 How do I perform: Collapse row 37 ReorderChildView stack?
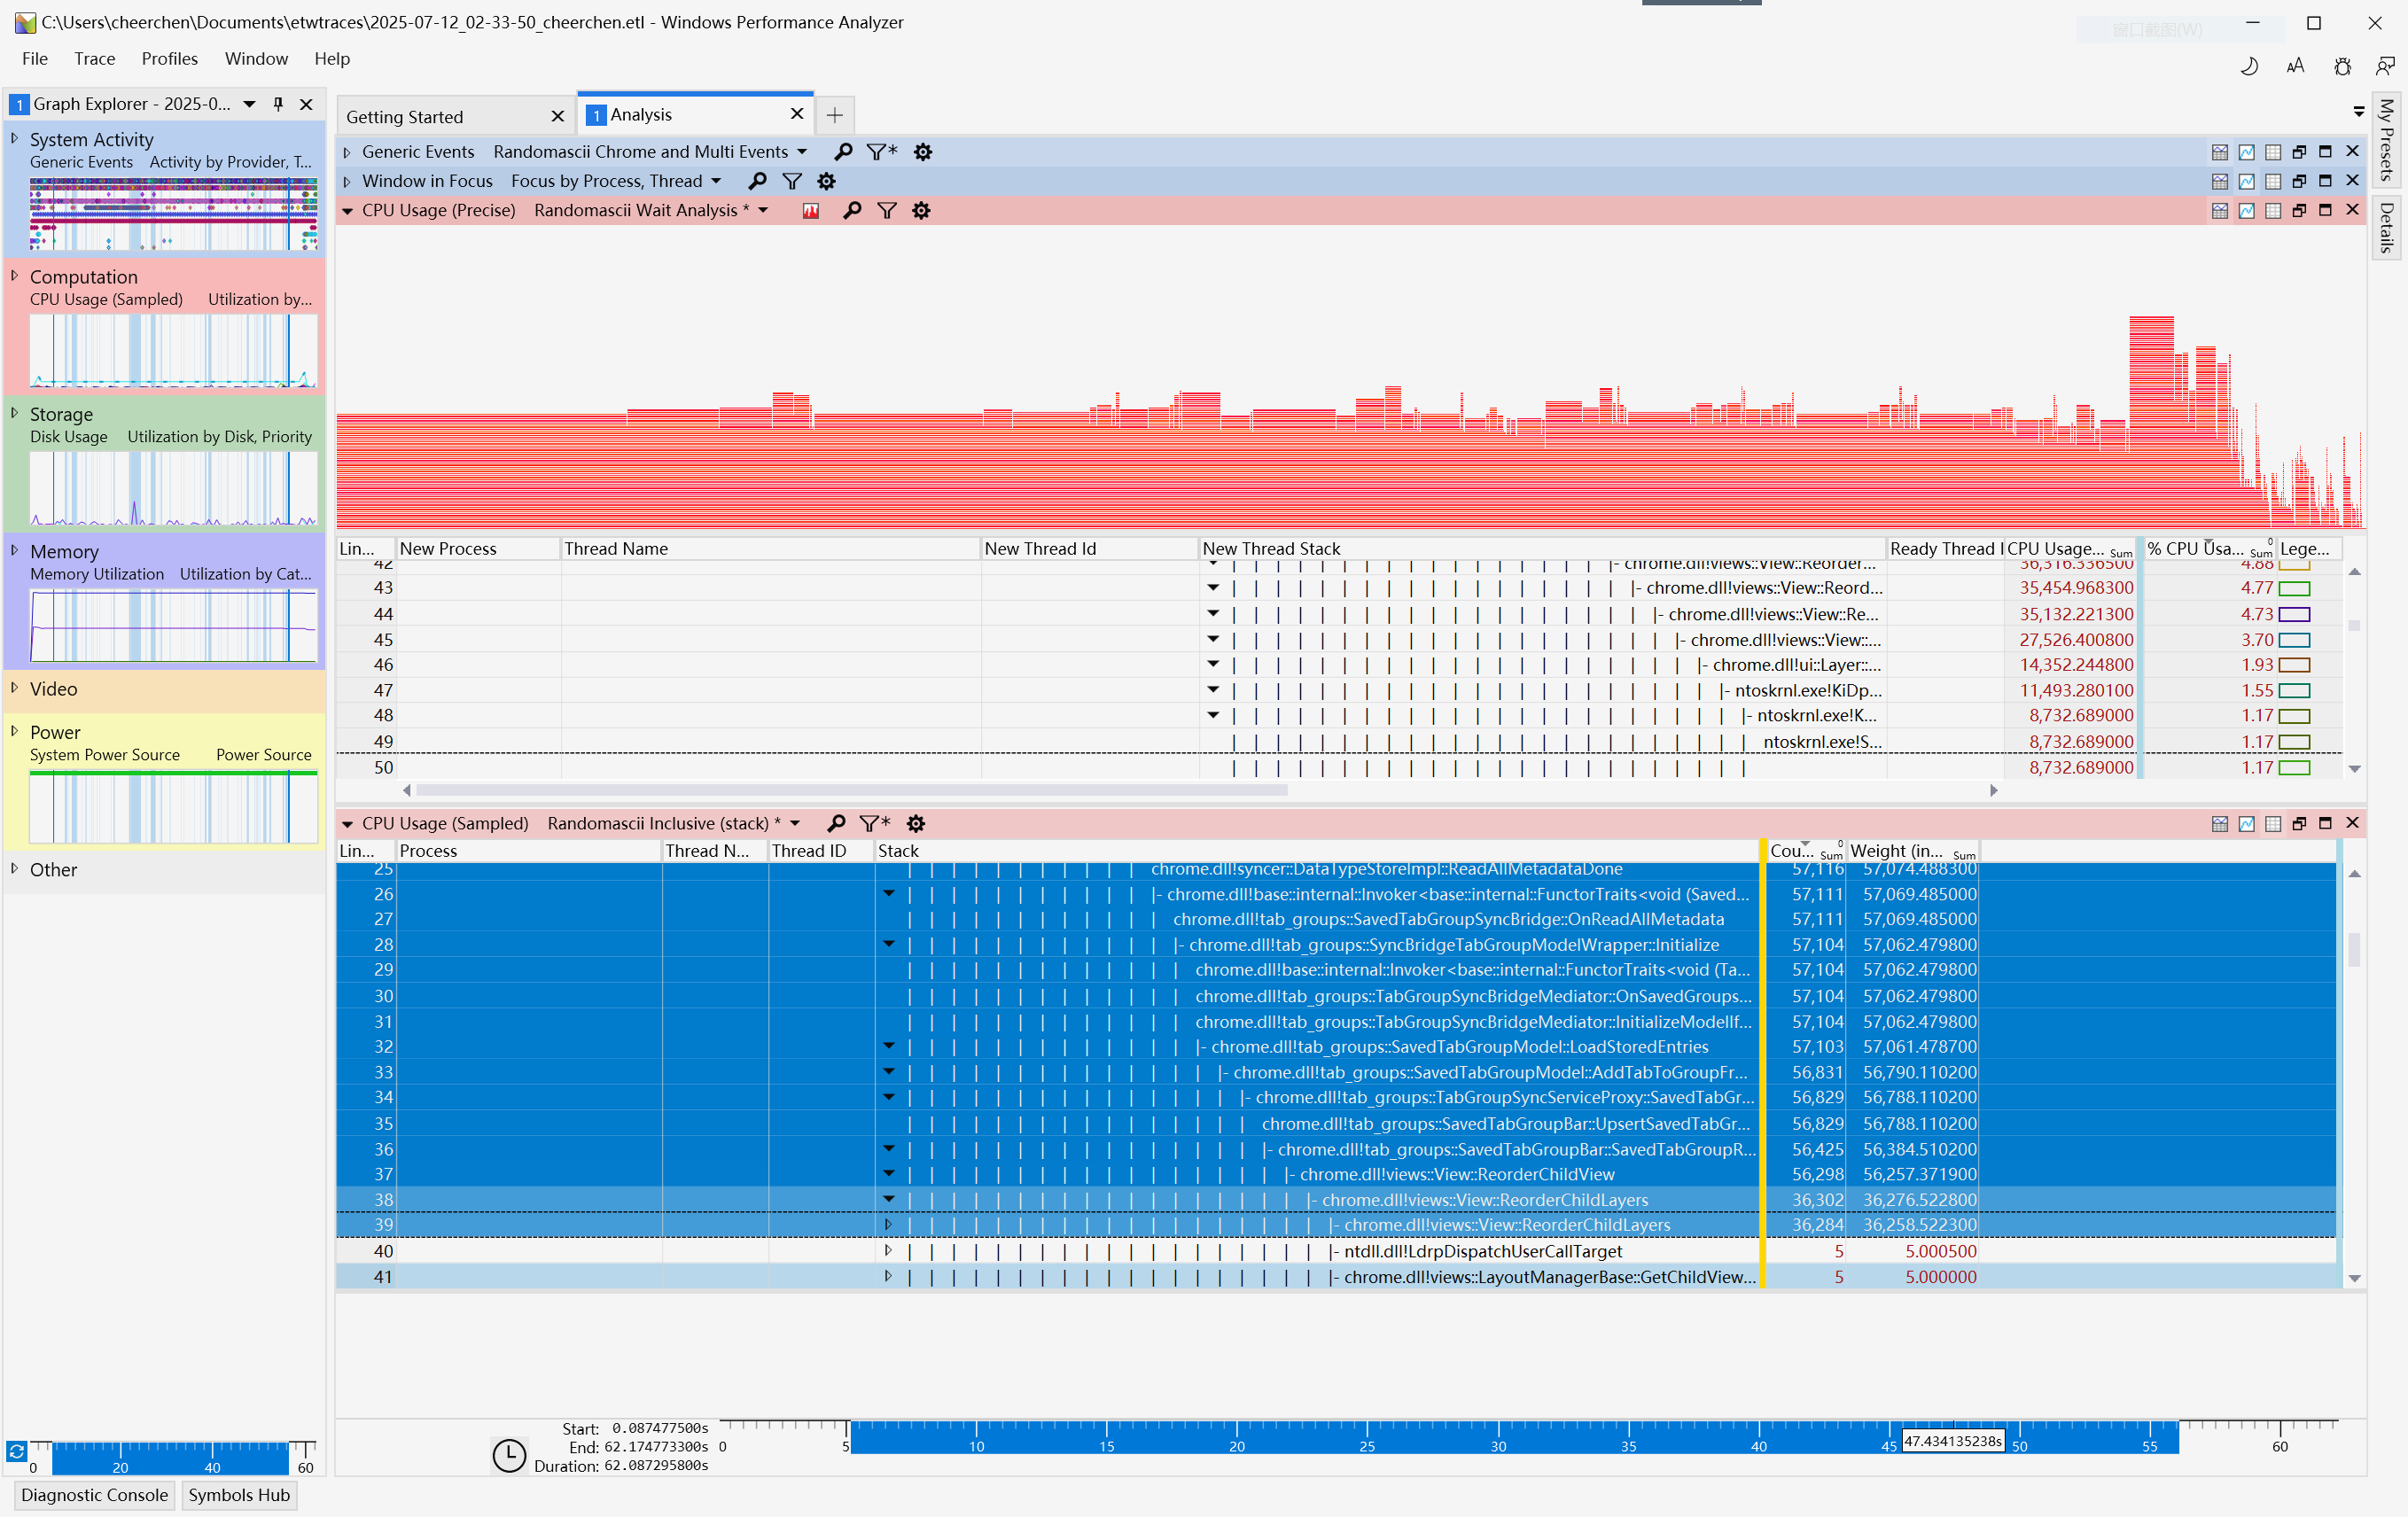[888, 1174]
